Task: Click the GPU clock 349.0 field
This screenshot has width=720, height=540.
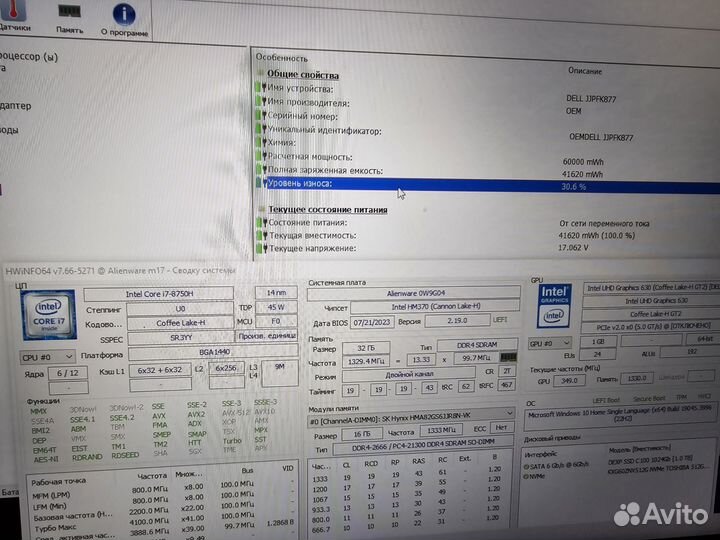Action: 569,380
